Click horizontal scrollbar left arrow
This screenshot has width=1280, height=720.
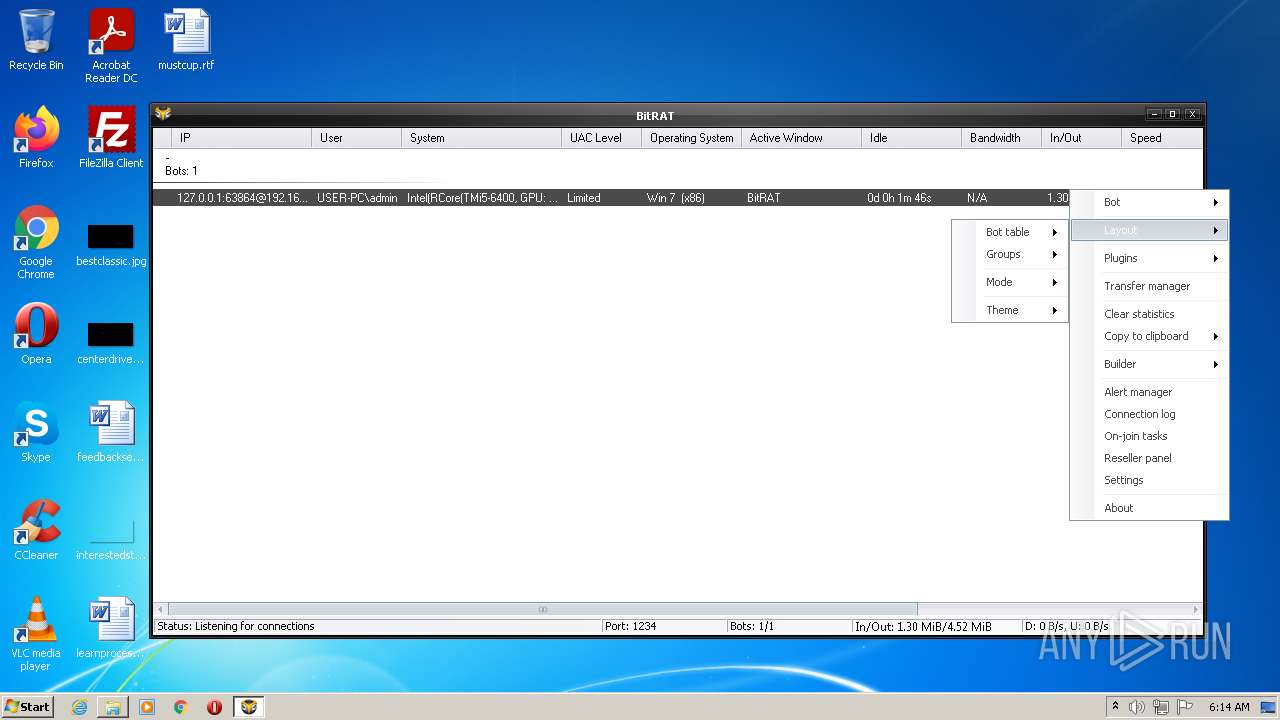pos(161,609)
